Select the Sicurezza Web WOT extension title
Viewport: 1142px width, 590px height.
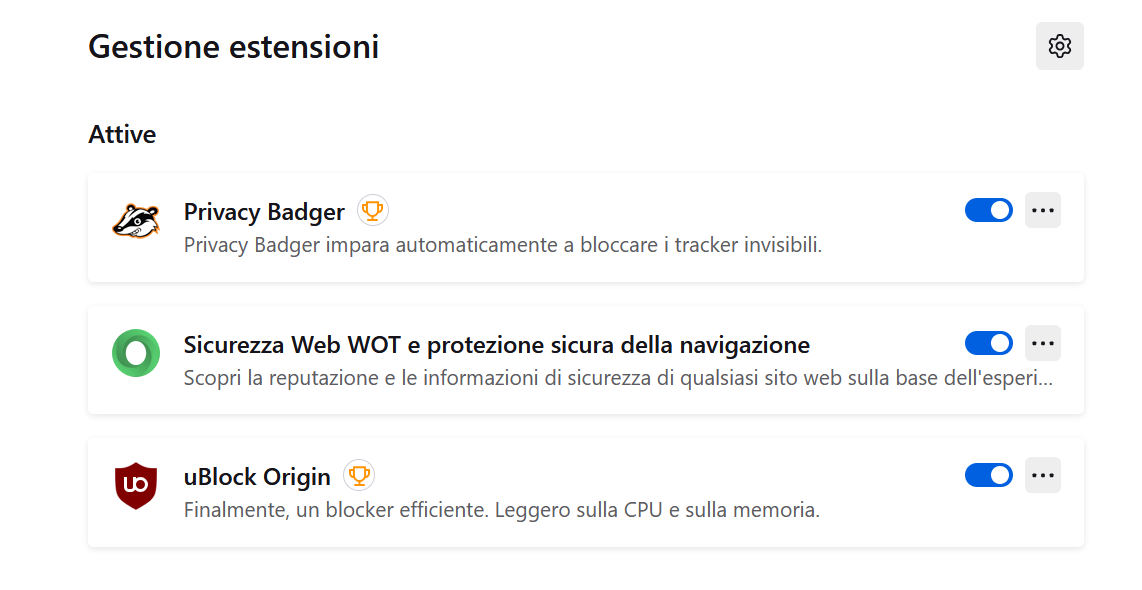tap(497, 345)
